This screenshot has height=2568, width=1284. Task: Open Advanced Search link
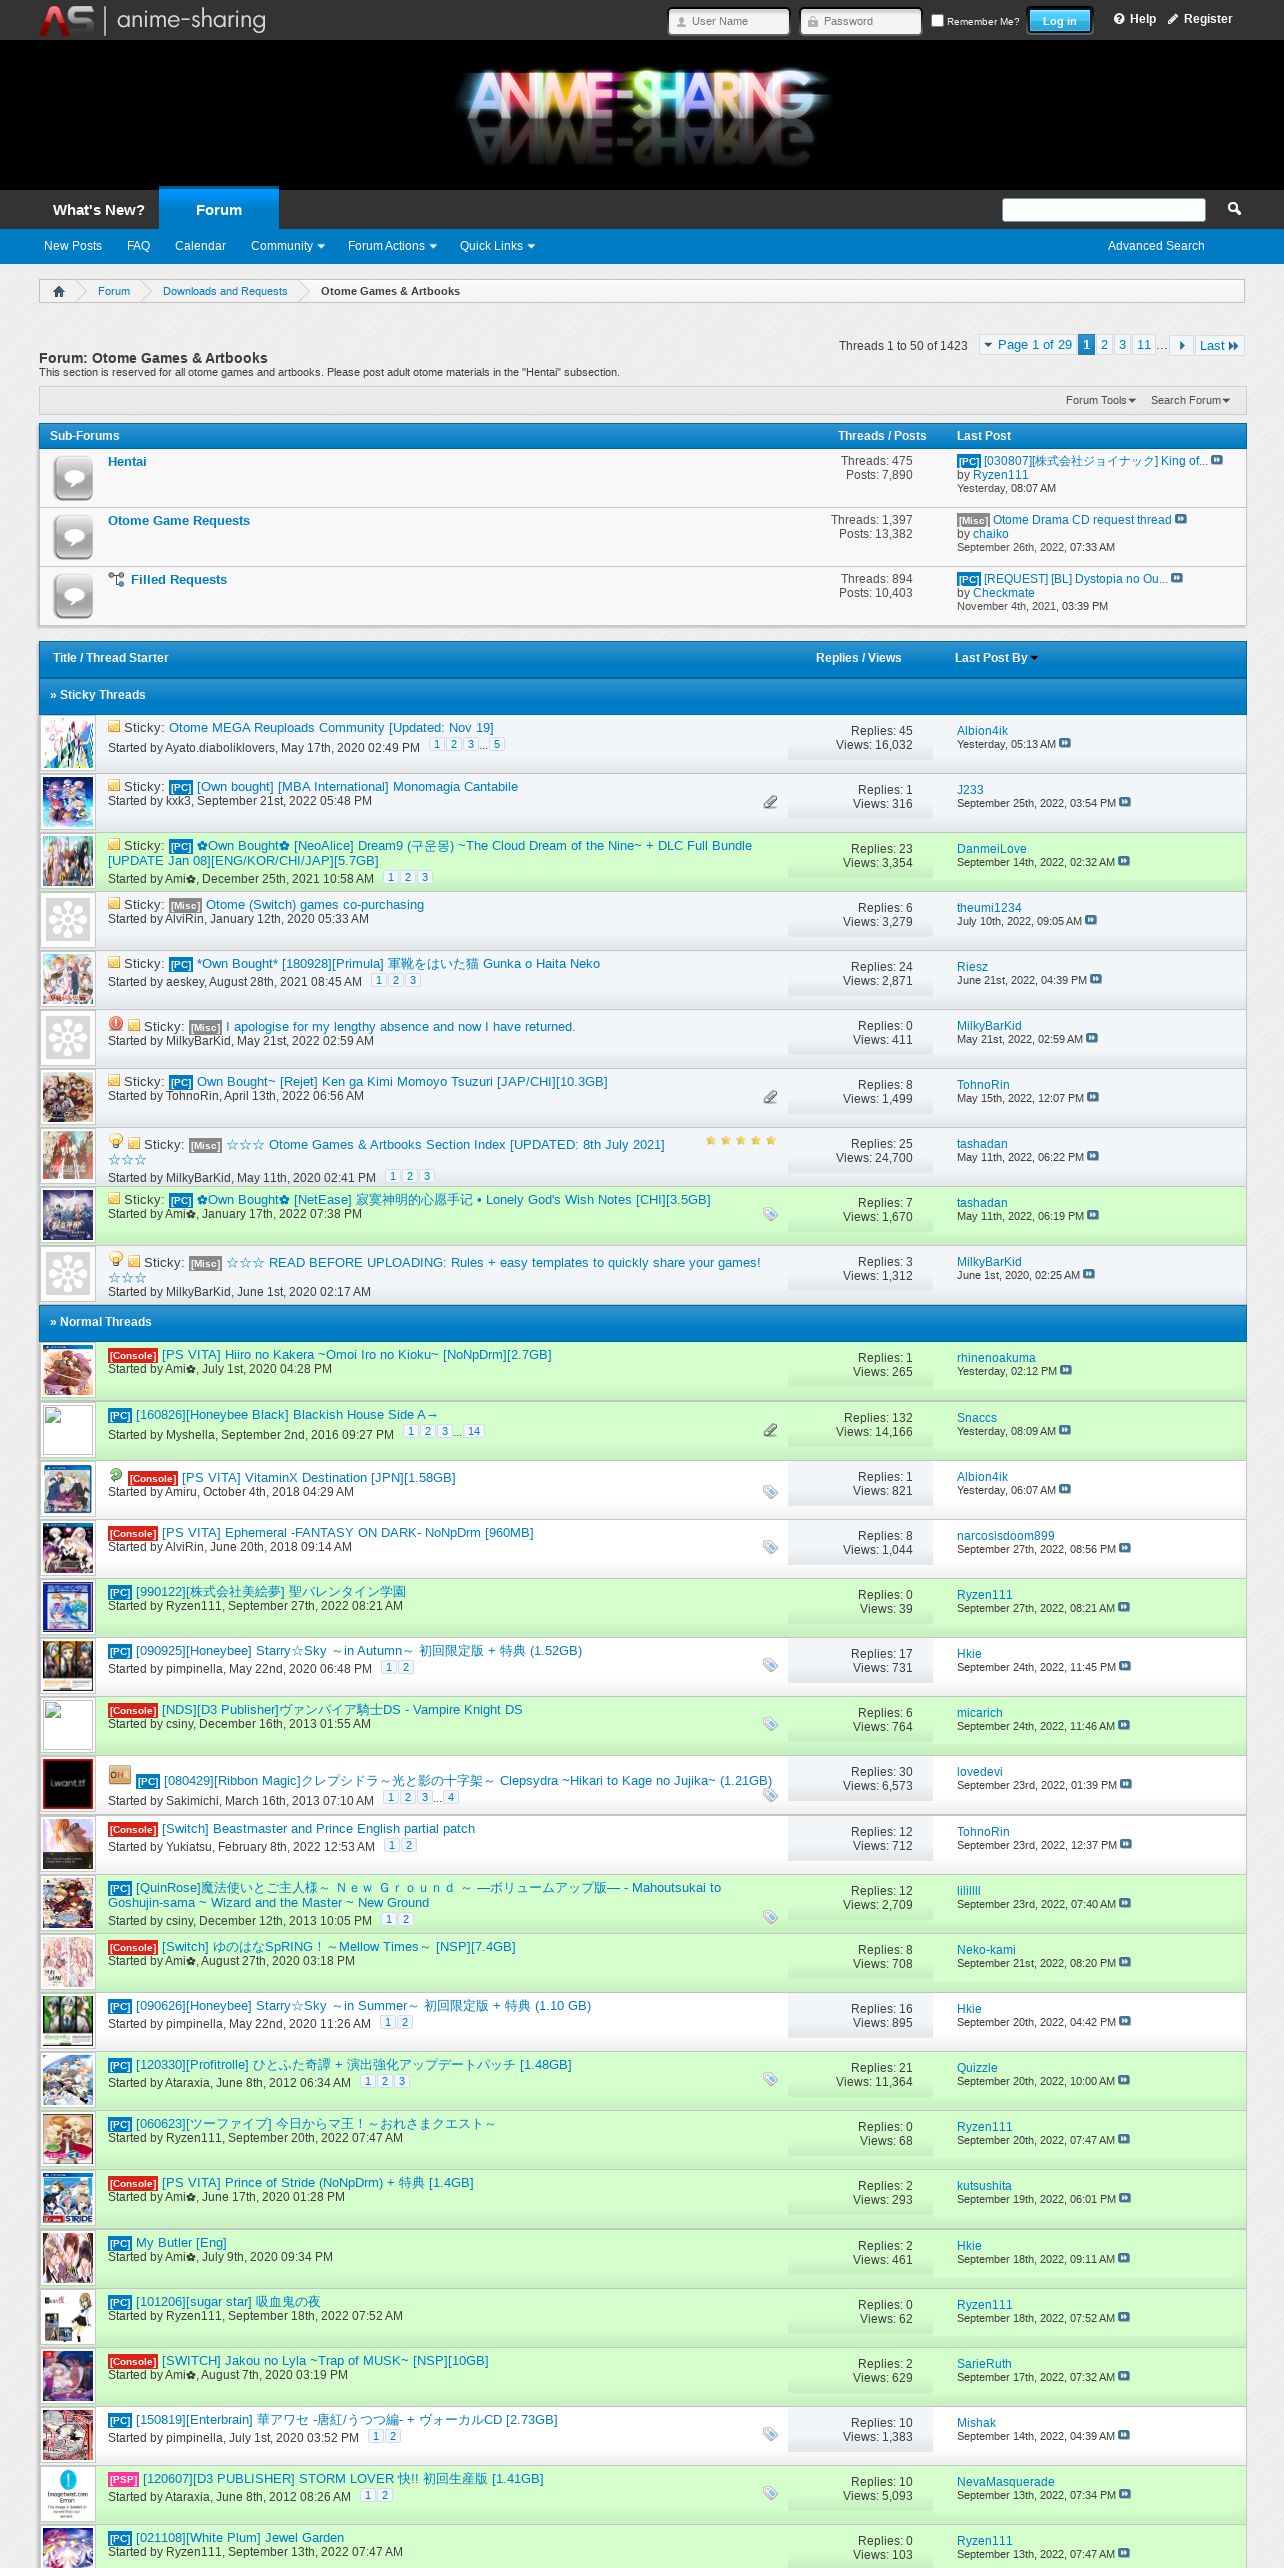point(1156,246)
